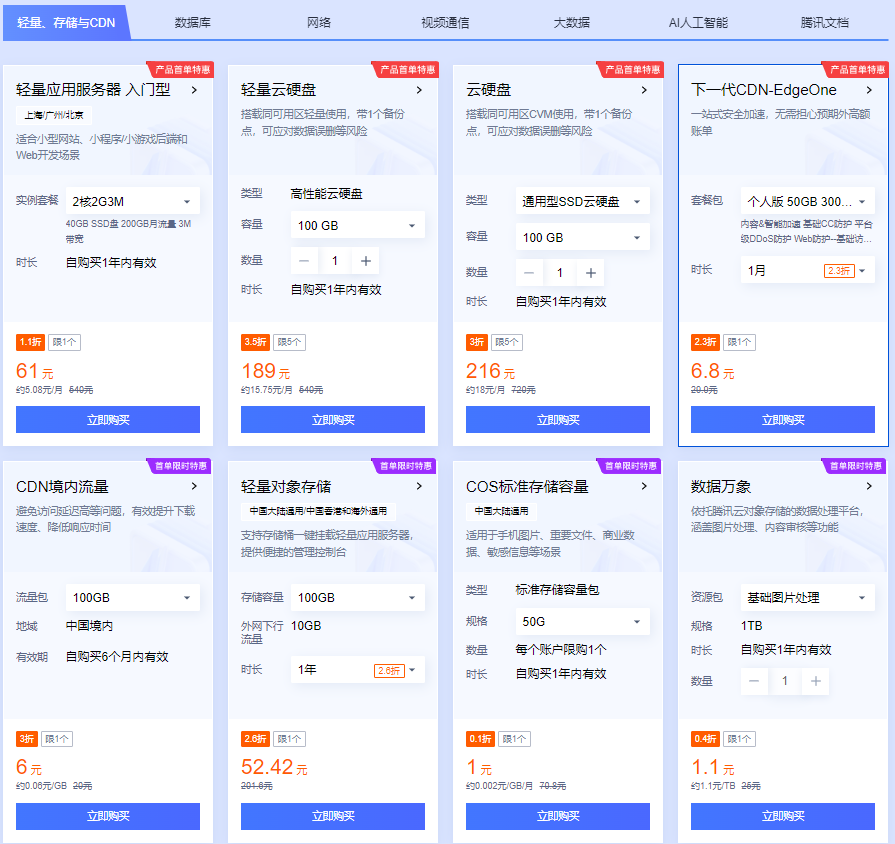Viewport: 895px width, 844px height.
Task: Decrease quantity with minus on 轻量云硬盘 card
Action: pos(304,261)
